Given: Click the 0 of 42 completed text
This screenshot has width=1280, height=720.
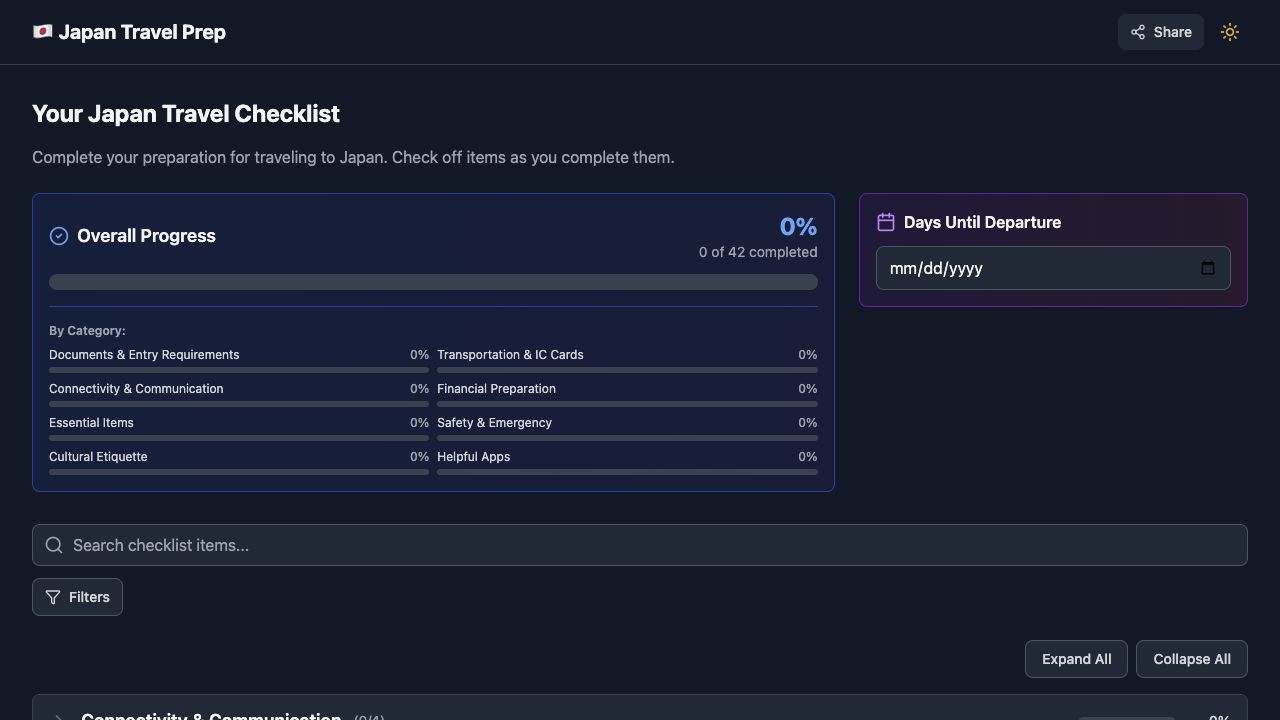Looking at the screenshot, I should click(x=758, y=252).
